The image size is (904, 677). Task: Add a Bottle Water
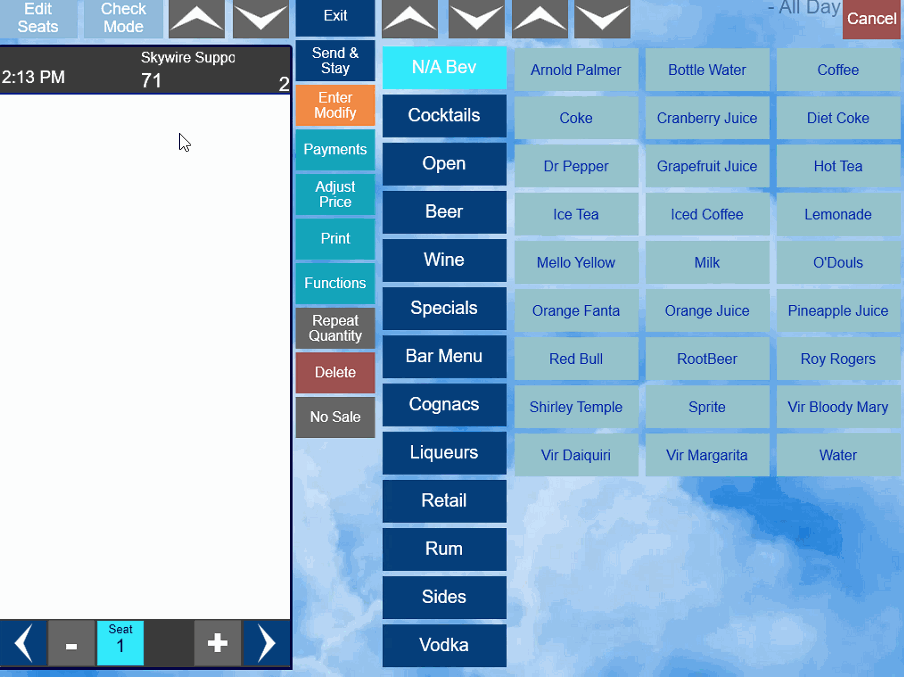[707, 70]
